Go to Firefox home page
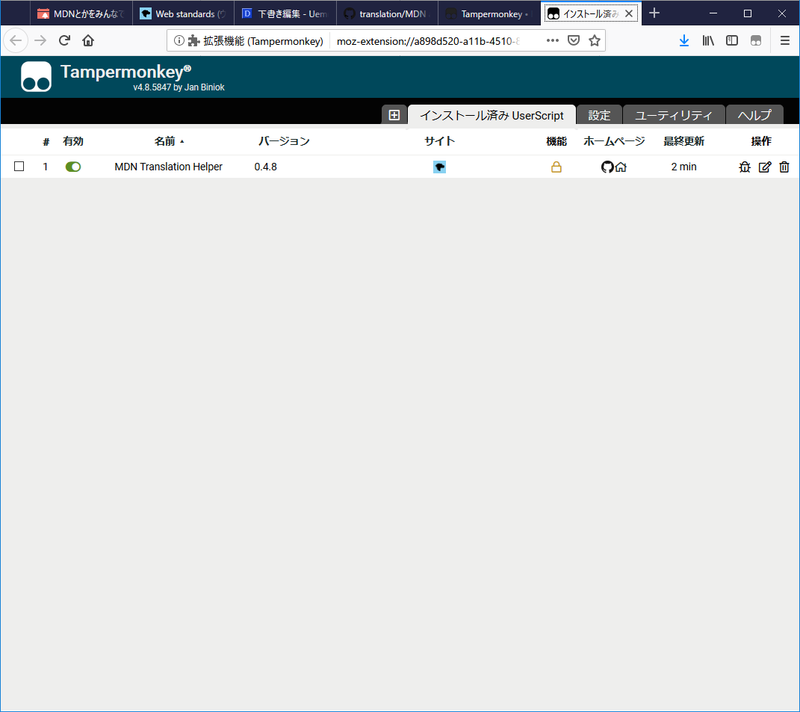 coord(88,40)
